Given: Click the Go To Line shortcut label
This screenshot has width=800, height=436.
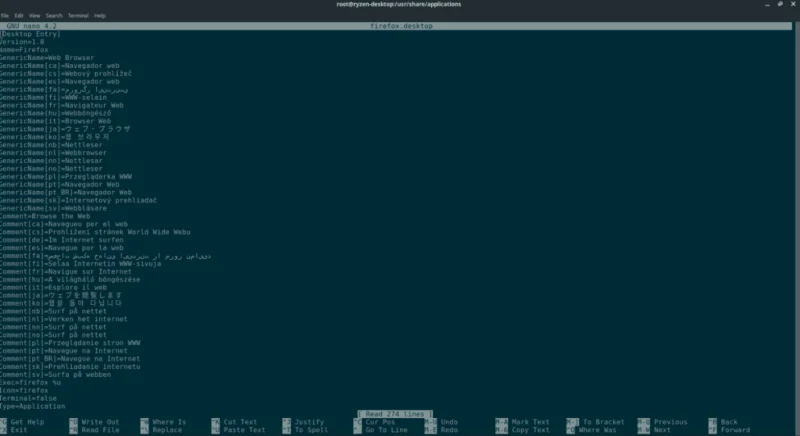Looking at the screenshot, I should coord(386,430).
